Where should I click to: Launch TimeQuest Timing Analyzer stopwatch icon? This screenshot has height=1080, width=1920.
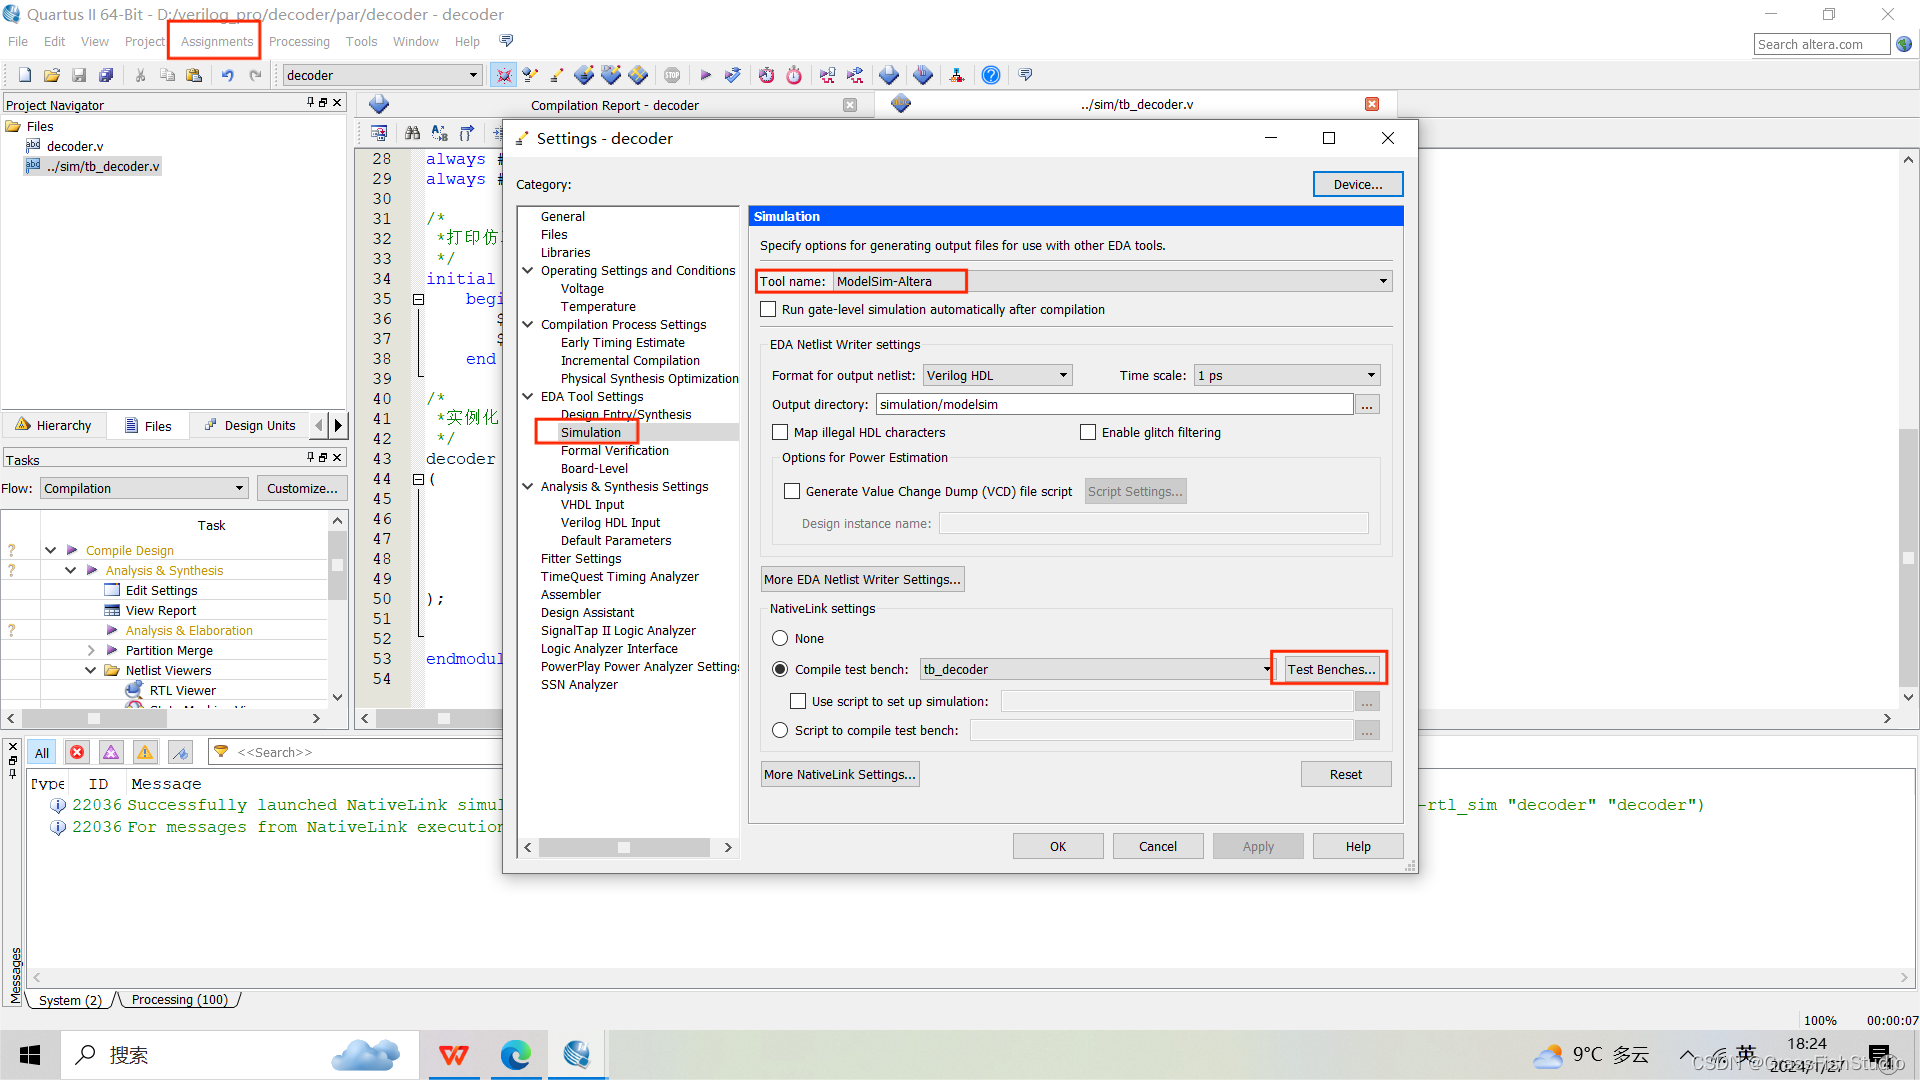793,74
